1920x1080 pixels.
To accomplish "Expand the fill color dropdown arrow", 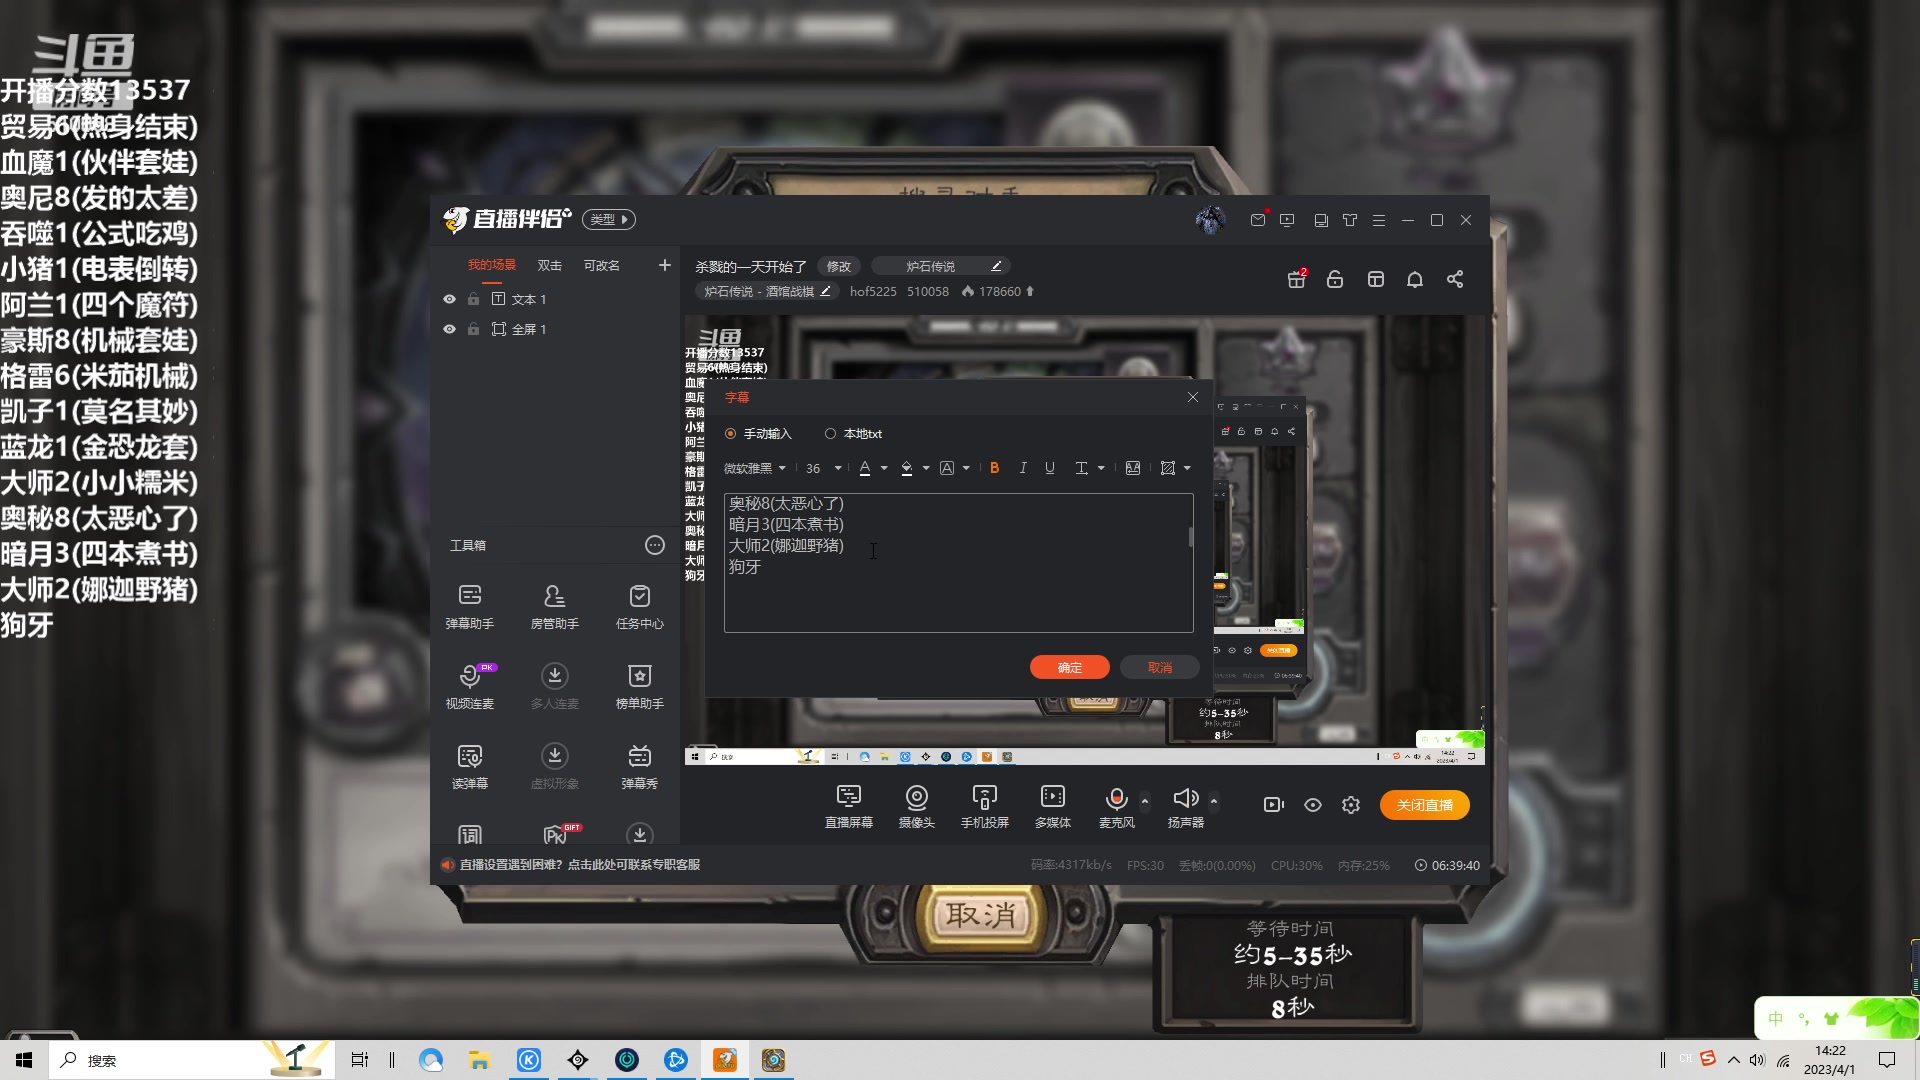I will point(926,468).
